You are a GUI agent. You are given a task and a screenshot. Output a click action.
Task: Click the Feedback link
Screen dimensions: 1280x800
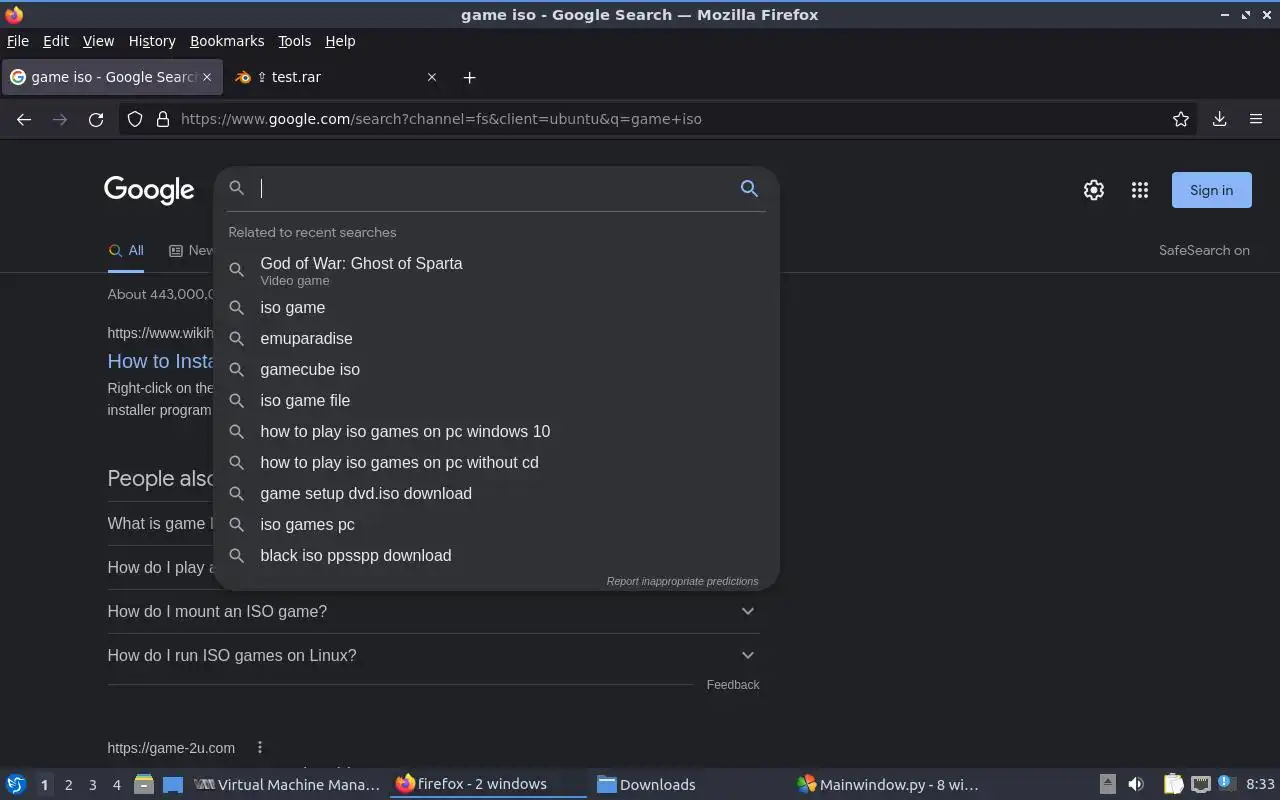733,685
